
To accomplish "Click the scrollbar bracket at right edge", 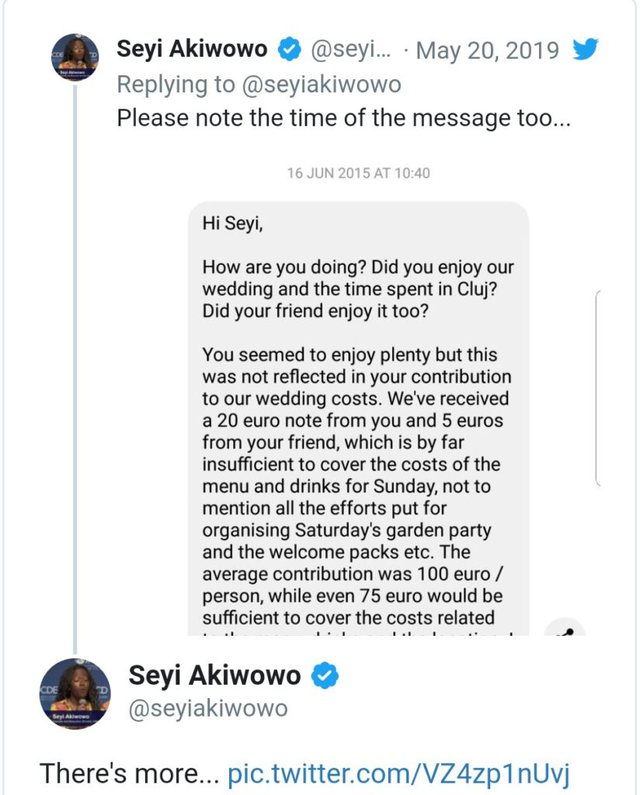I will pyautogui.click(x=597, y=388).
